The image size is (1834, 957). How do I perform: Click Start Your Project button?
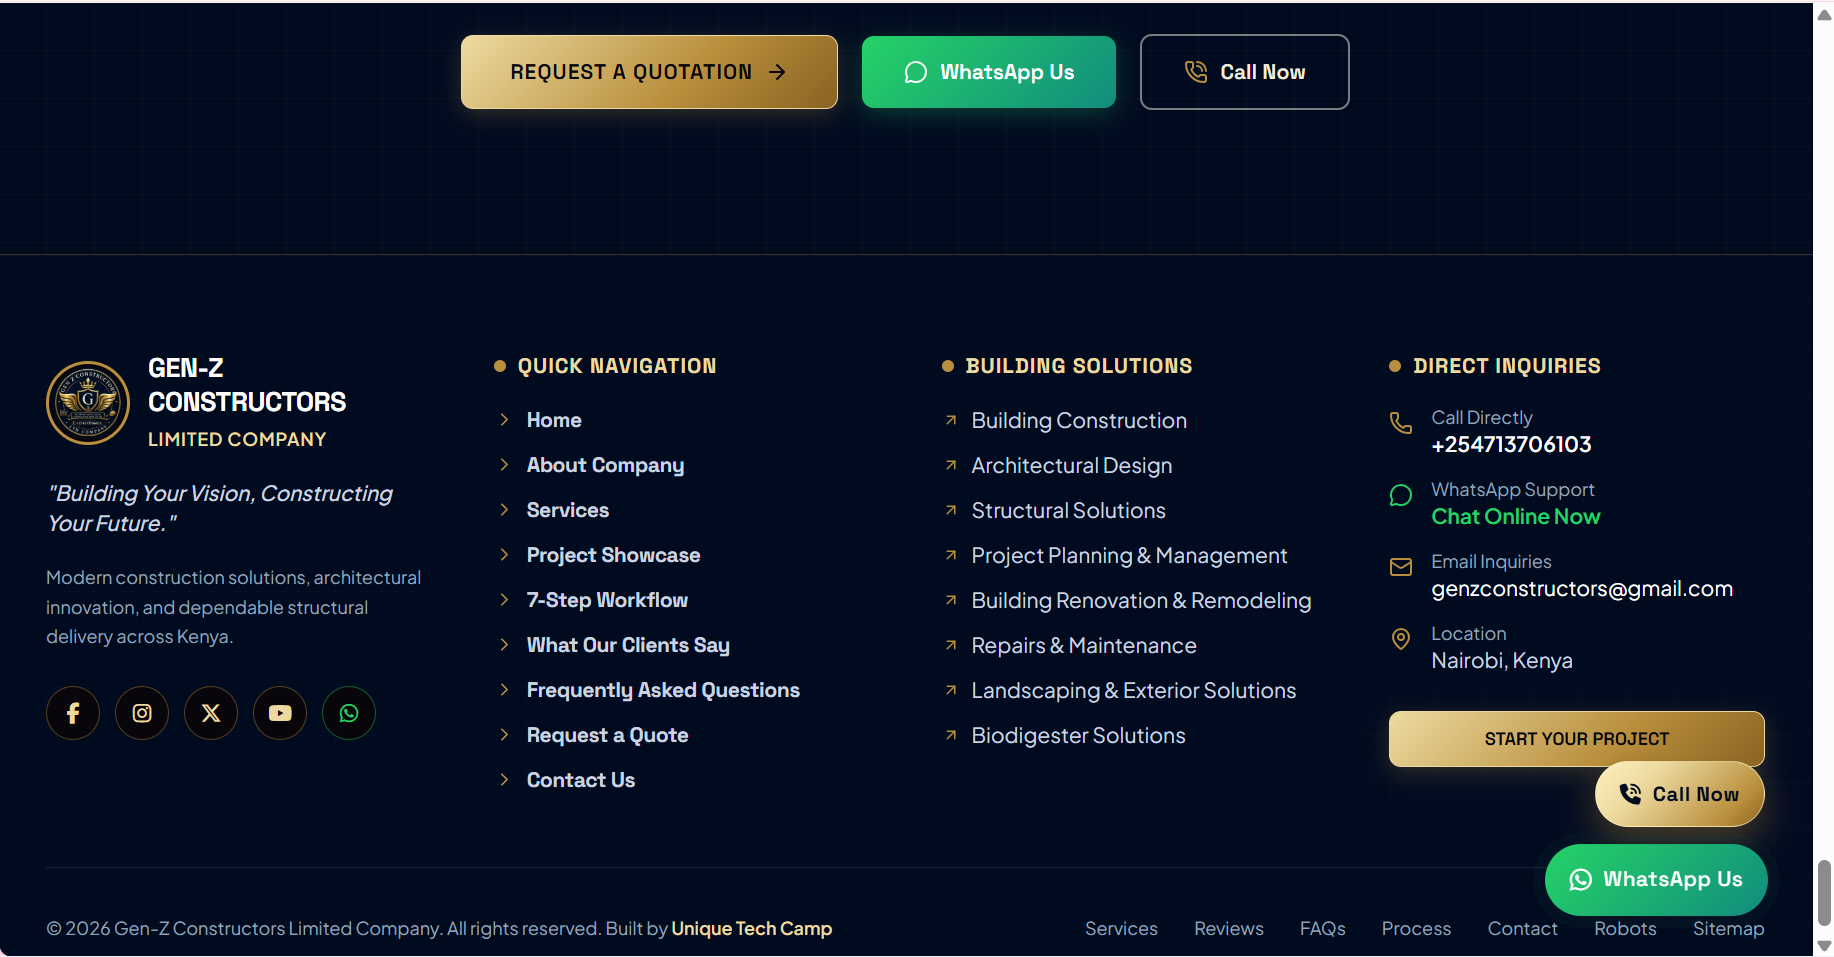tap(1577, 738)
